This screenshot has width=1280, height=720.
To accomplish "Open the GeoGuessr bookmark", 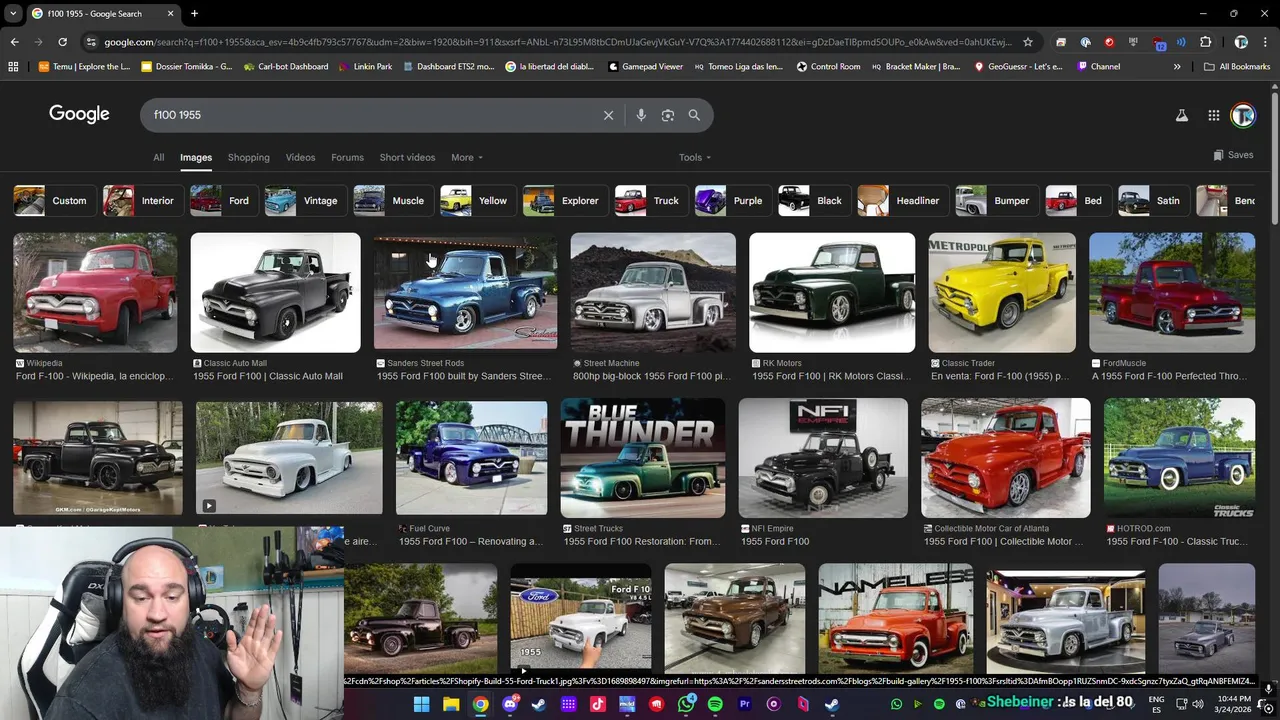I will pyautogui.click(x=1018, y=67).
